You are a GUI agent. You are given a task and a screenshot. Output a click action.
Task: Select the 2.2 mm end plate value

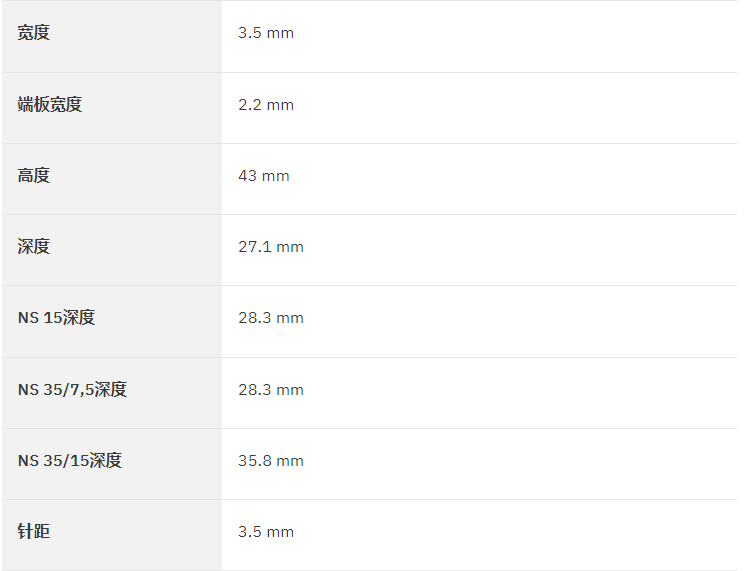[x=266, y=105]
